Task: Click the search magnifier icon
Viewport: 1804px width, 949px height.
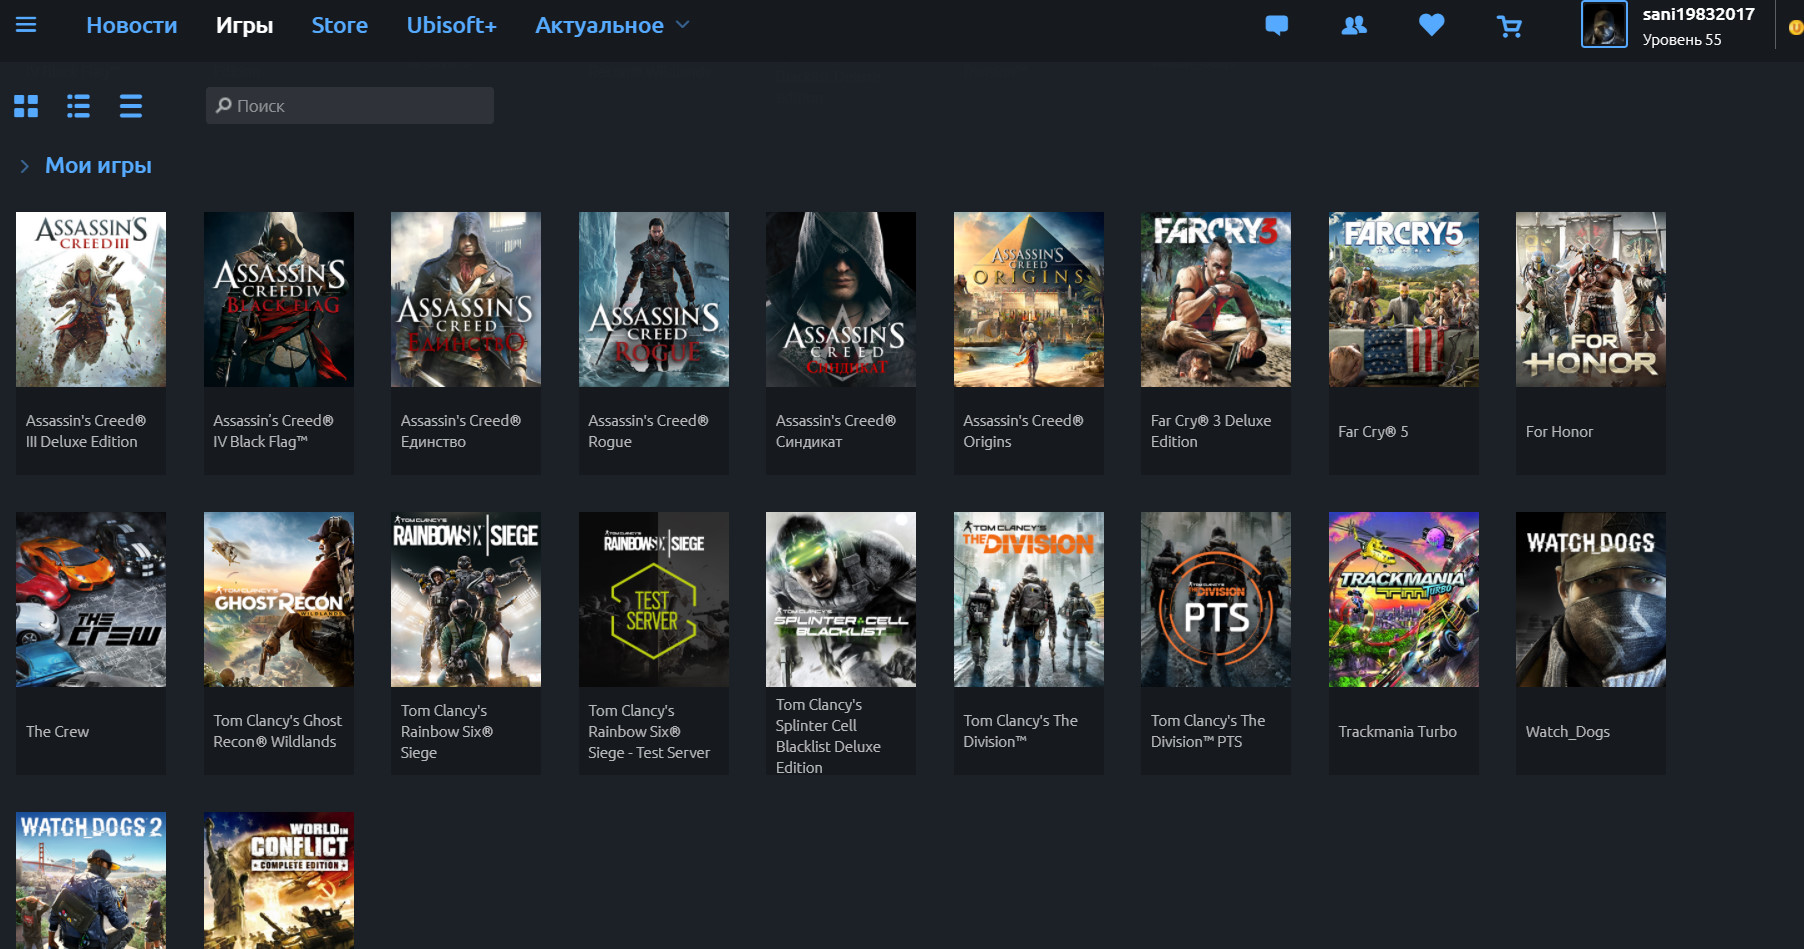Action: coord(222,105)
